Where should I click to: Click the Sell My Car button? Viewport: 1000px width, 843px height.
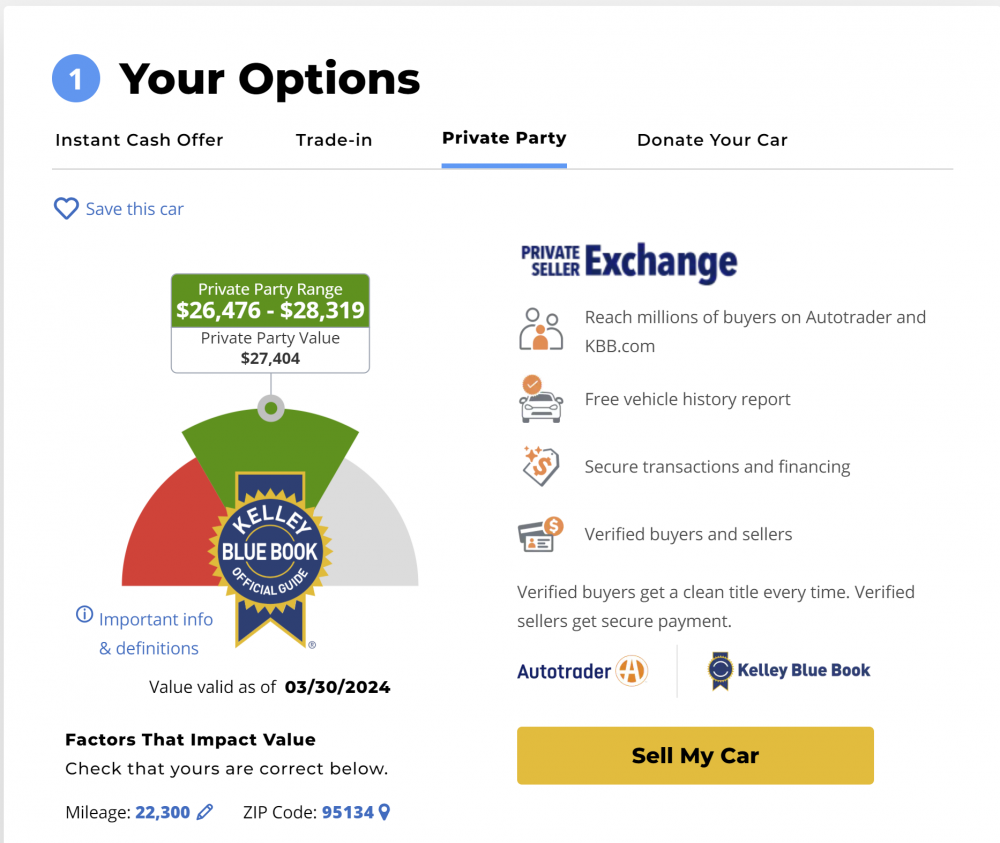(x=695, y=756)
